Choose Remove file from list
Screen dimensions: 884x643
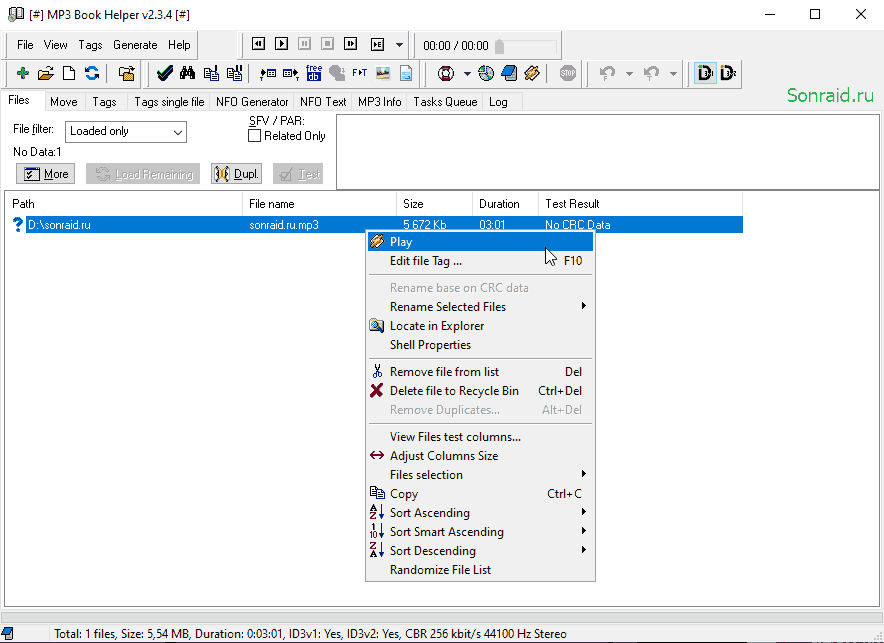(x=480, y=372)
